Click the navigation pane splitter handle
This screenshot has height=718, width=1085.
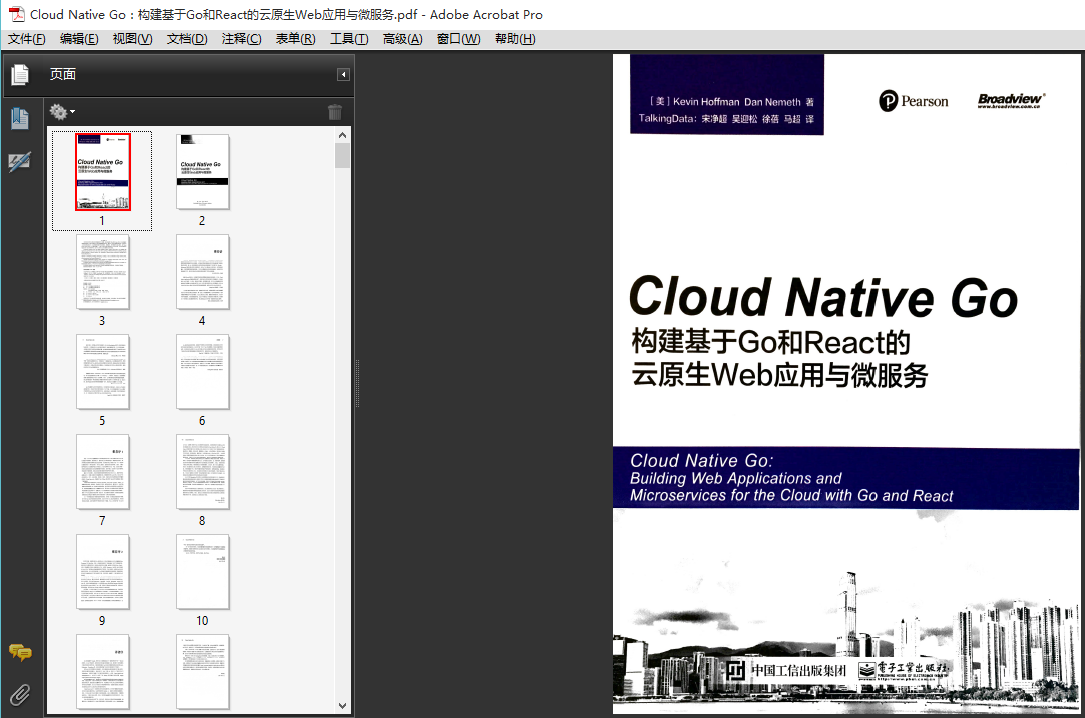tap(357, 383)
